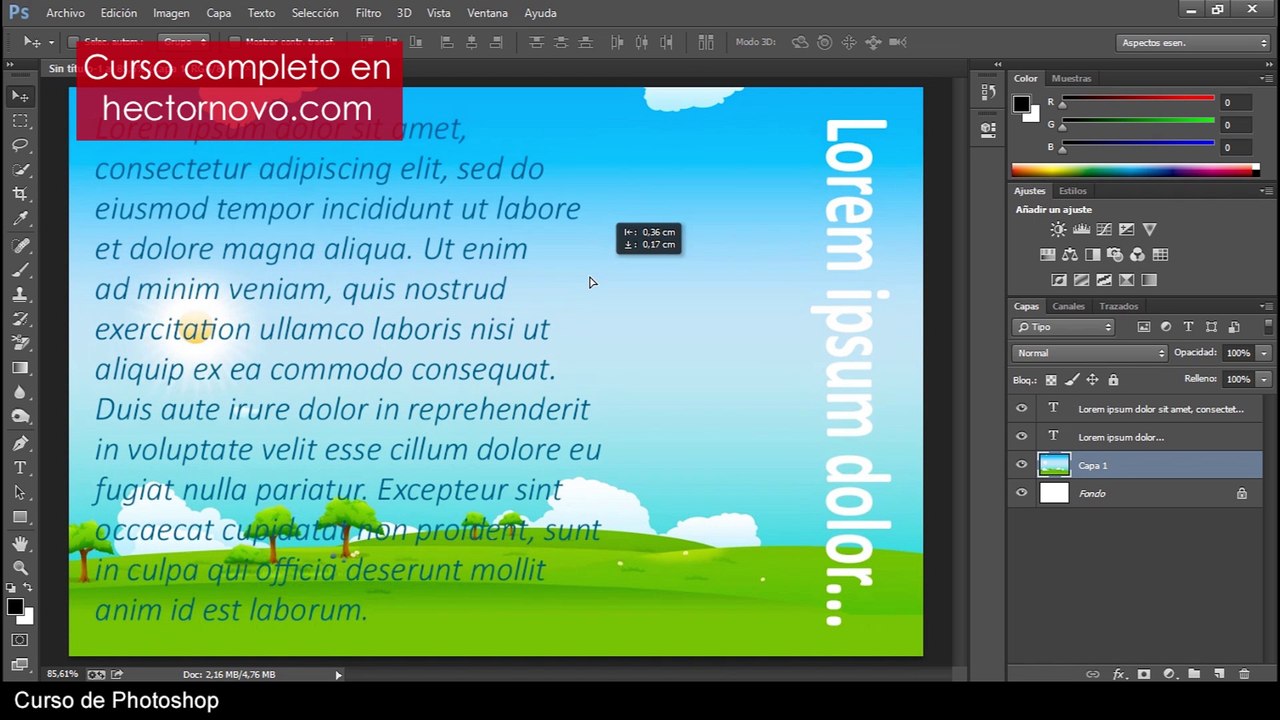
Task: Select the Brush tool
Action: (20, 270)
